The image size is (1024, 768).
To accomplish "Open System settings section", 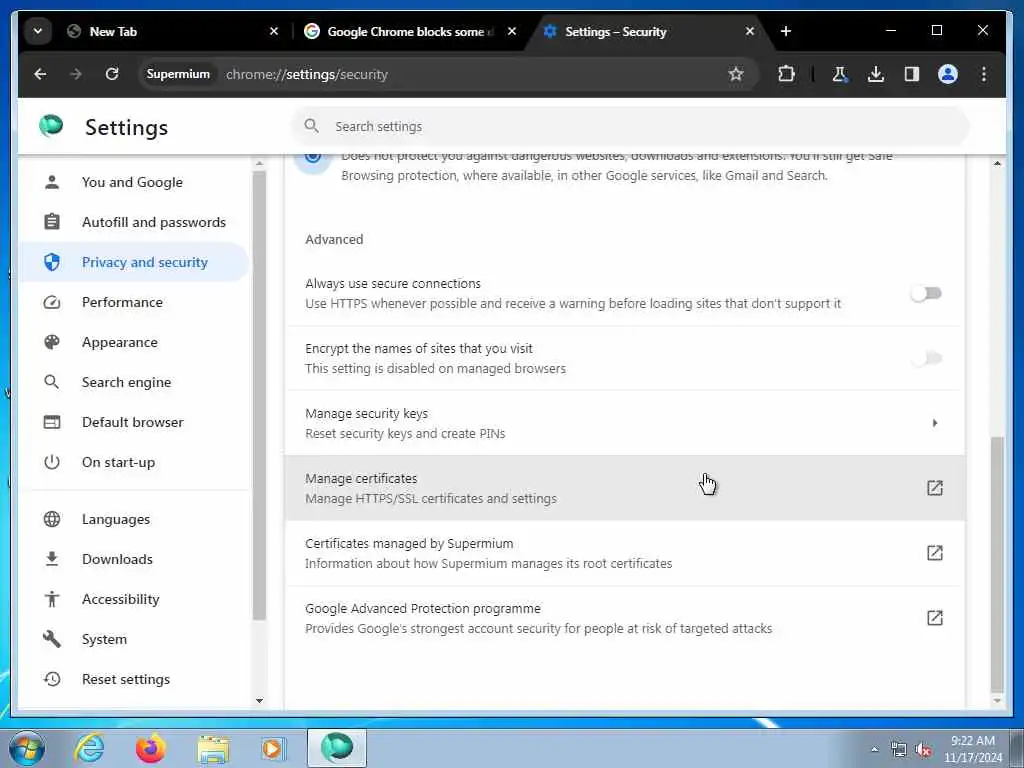I will 133,639.
